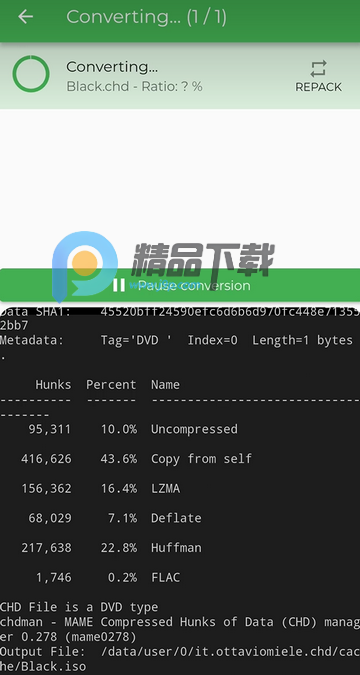The width and height of the screenshot is (360, 675).
Task: Select the Converting... (1 / 1) title
Action: (x=146, y=17)
